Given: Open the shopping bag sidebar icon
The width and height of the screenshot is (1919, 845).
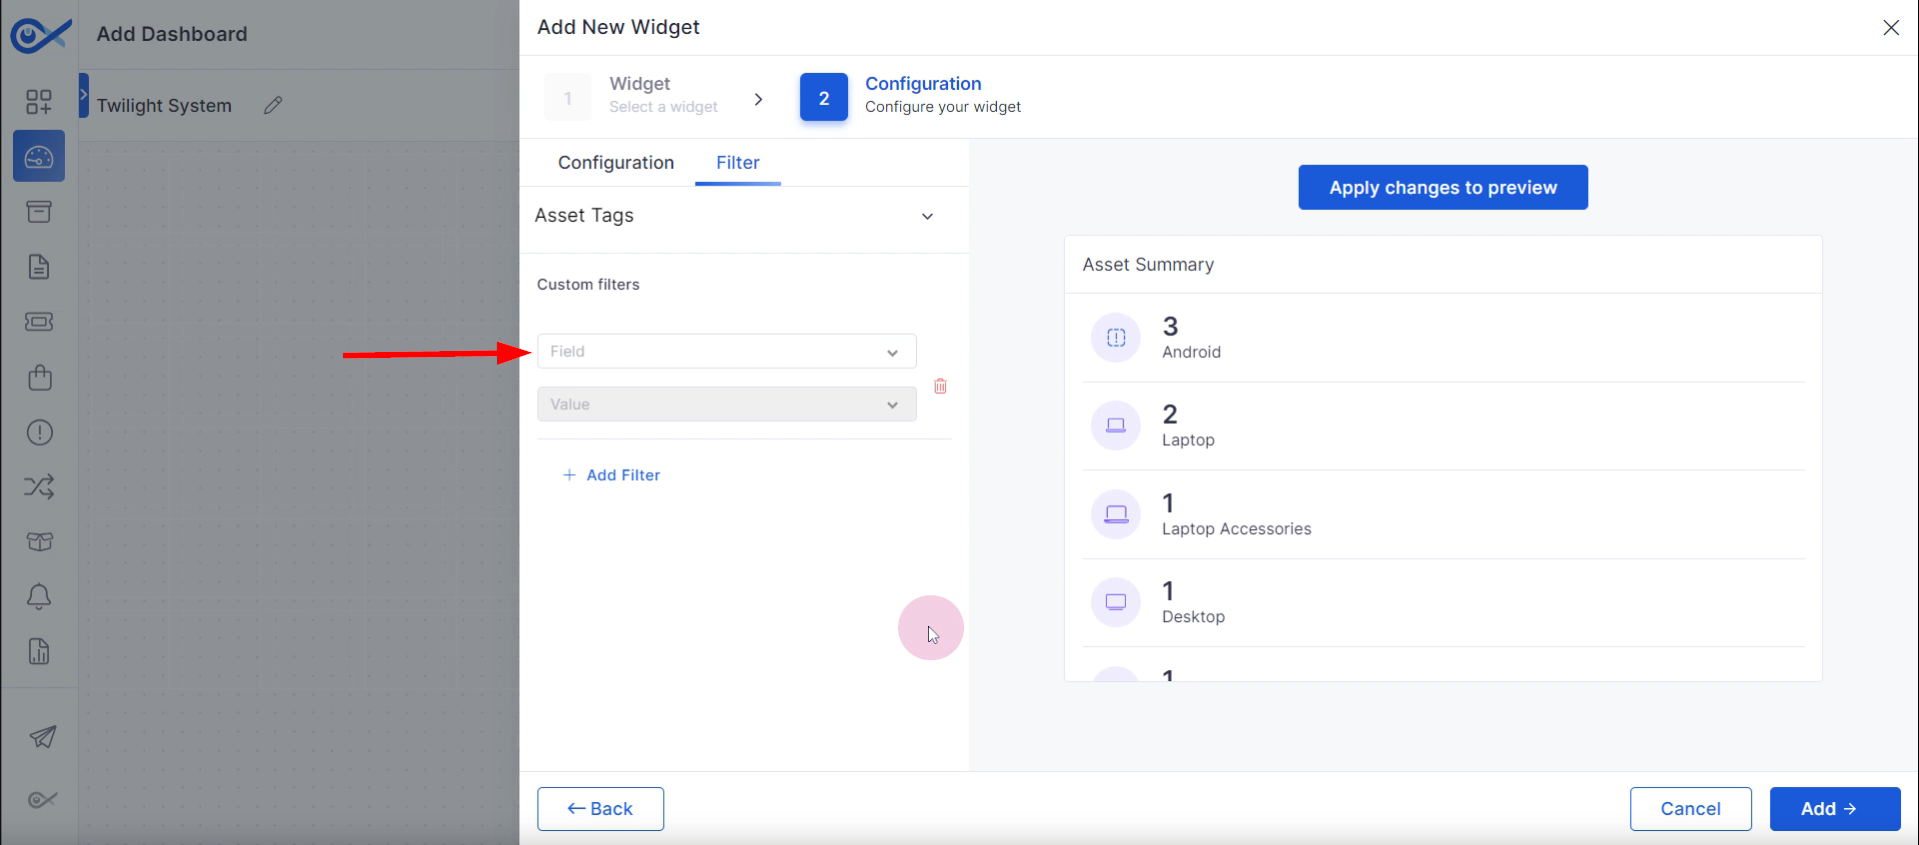Looking at the screenshot, I should point(39,377).
